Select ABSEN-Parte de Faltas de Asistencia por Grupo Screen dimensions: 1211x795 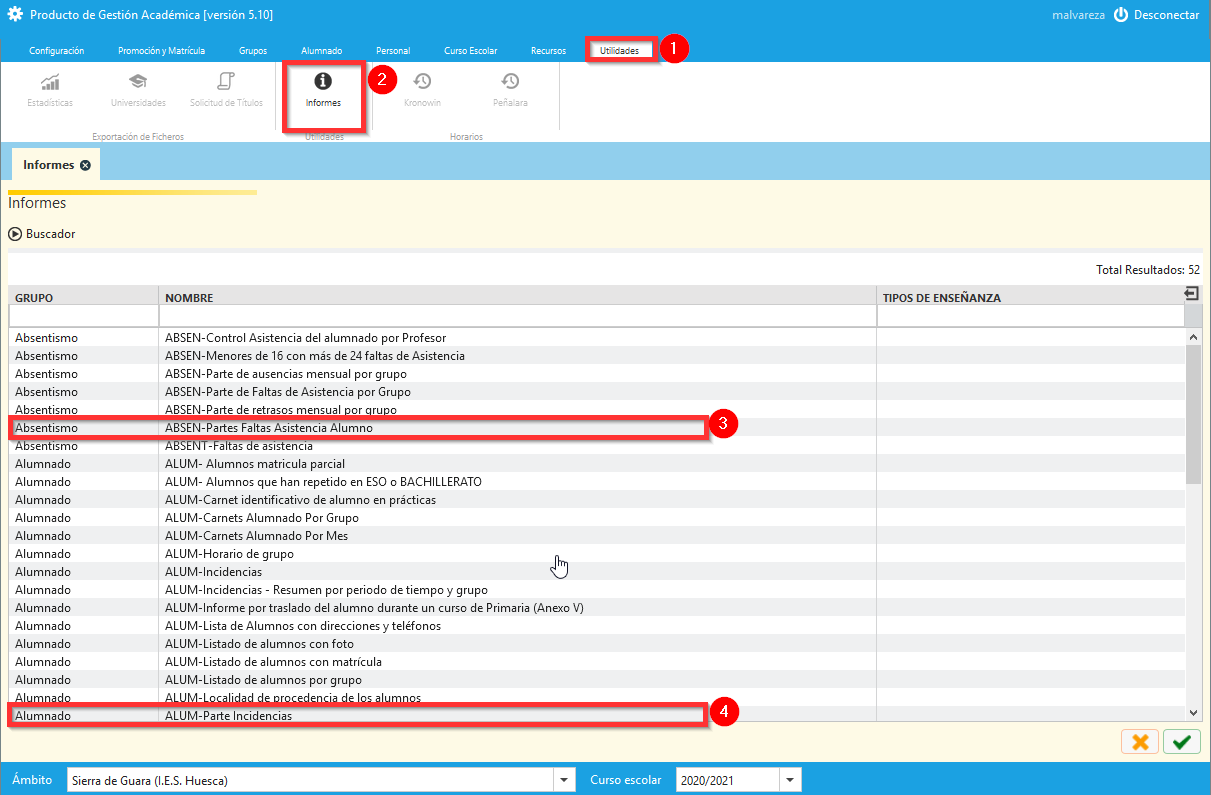[596, 392]
